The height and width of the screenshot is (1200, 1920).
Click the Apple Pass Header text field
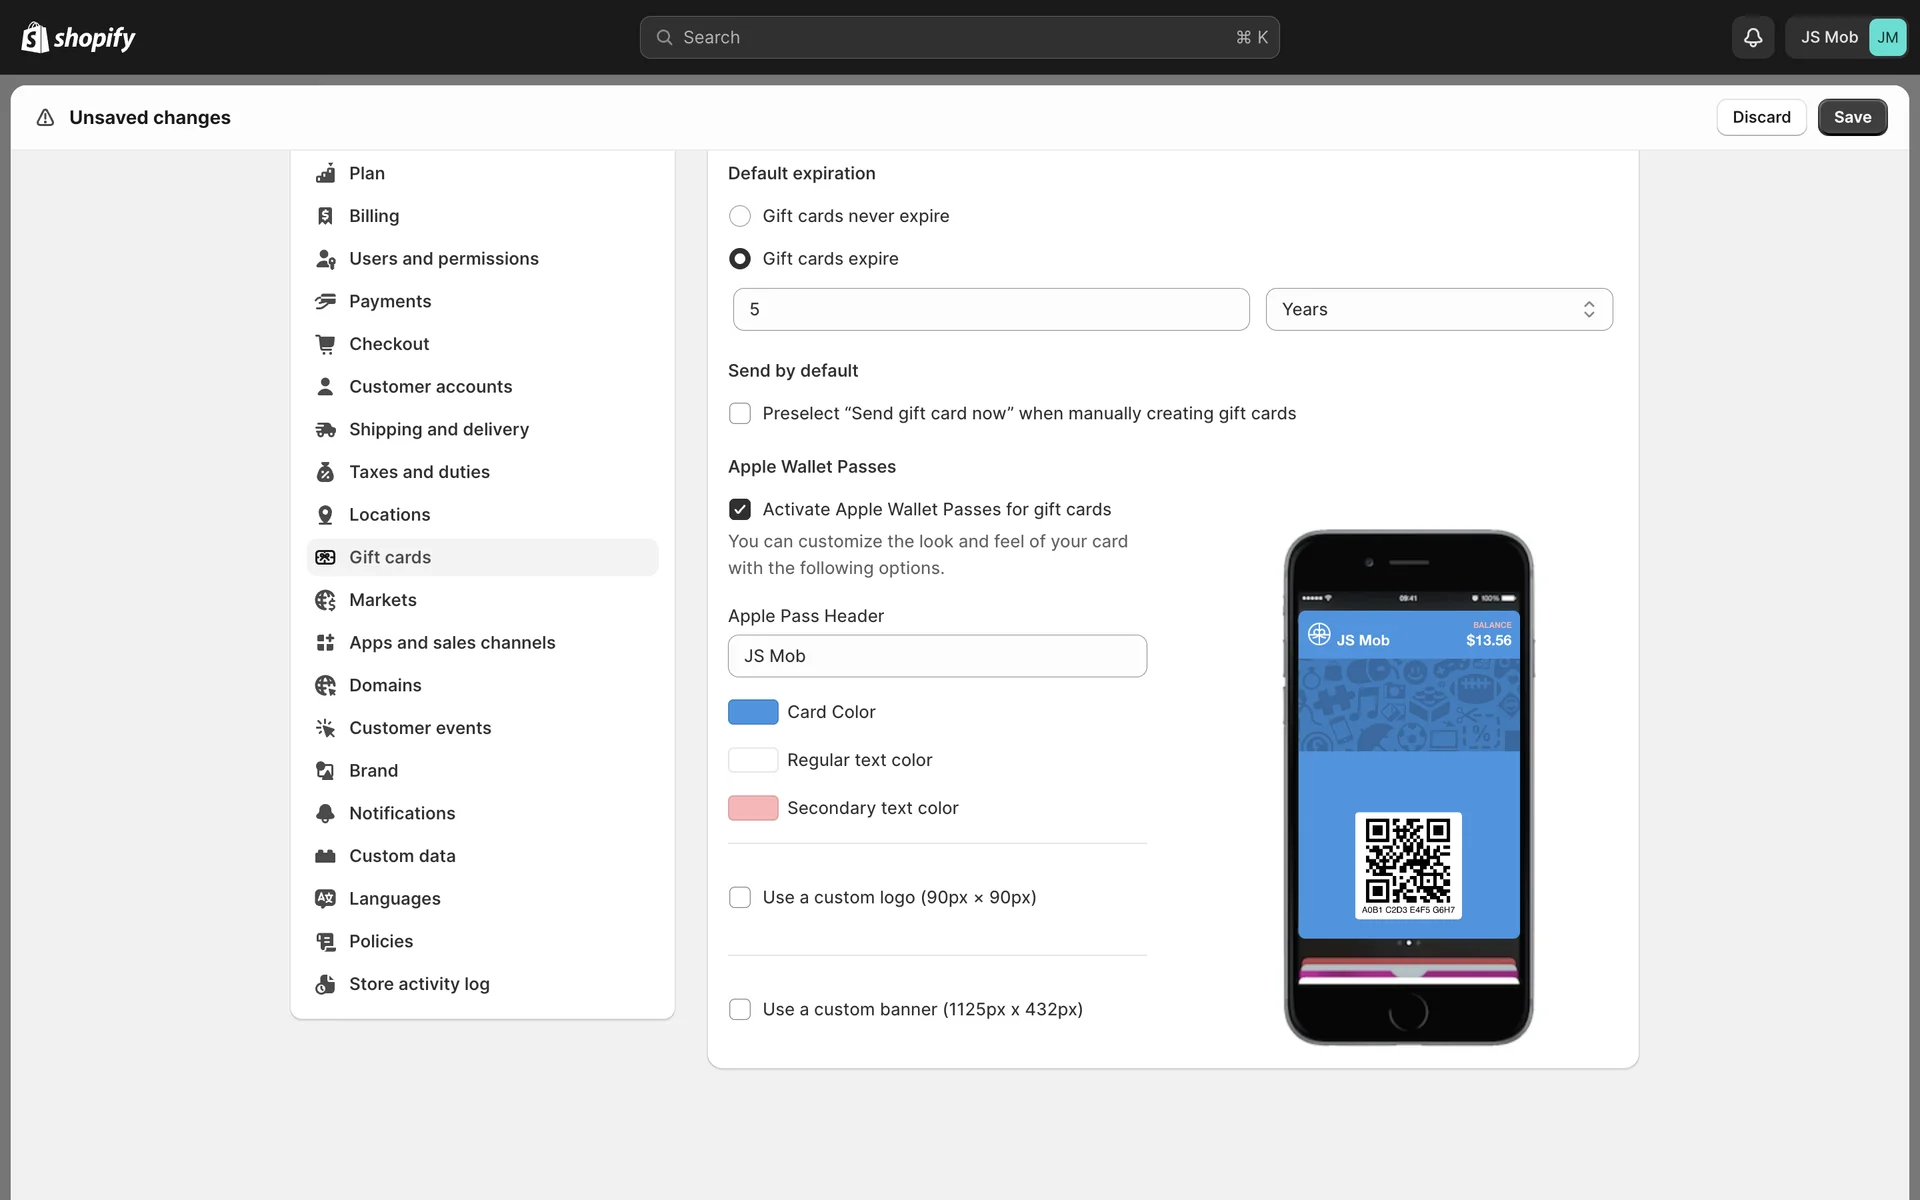tap(937, 656)
